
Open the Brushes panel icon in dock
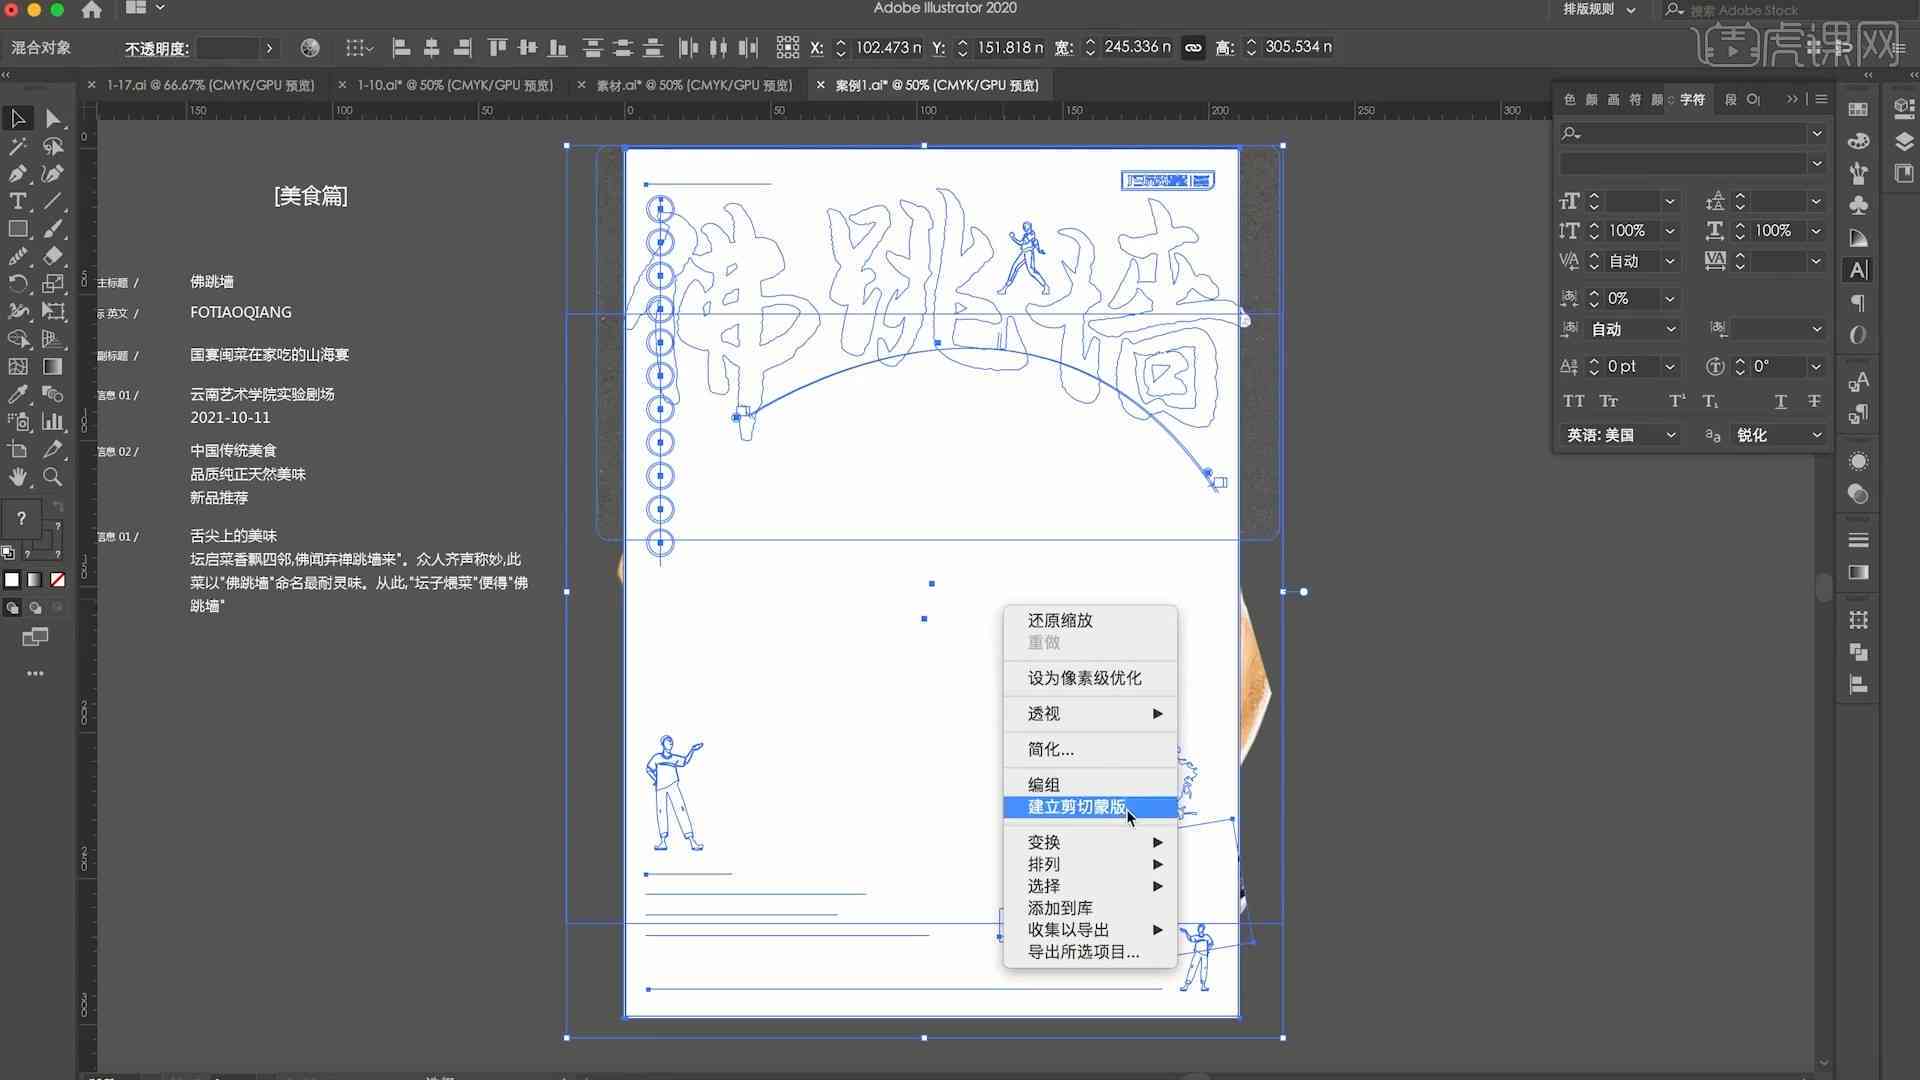(x=1859, y=173)
